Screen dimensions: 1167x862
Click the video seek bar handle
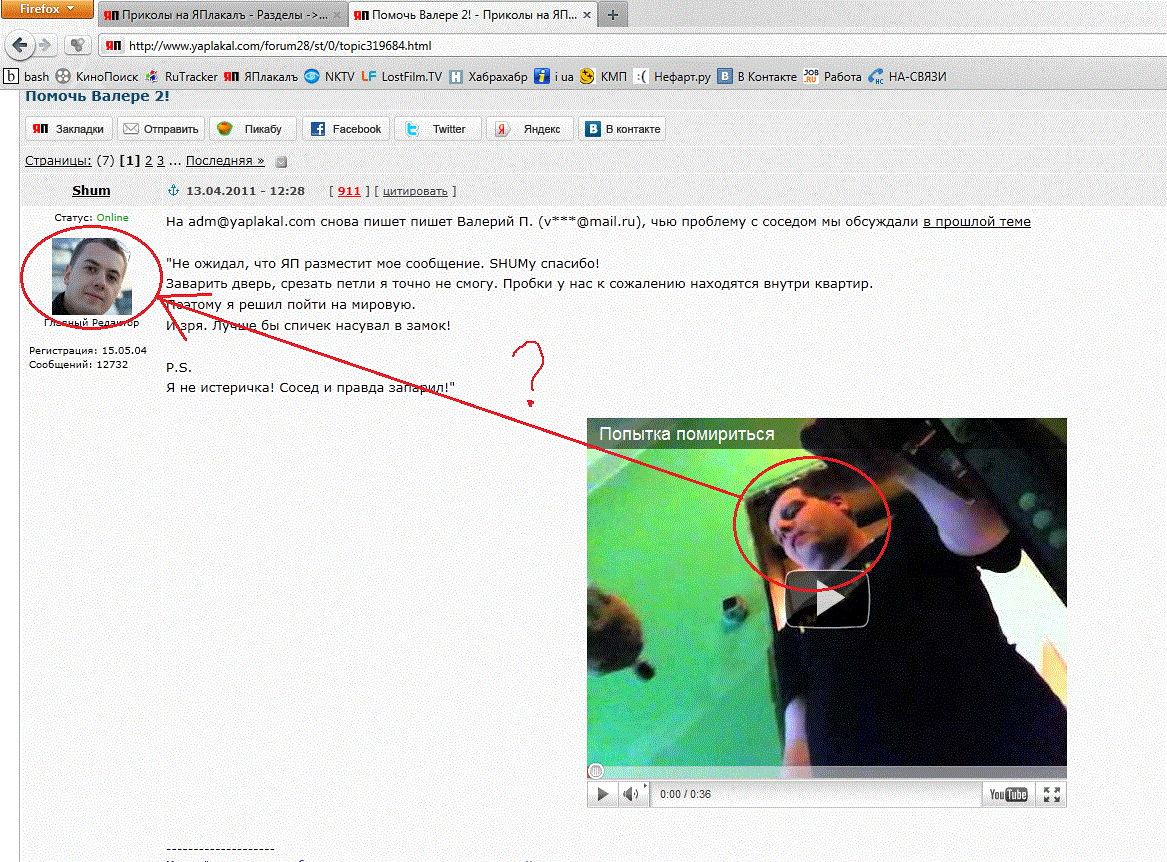pyautogui.click(x=596, y=771)
